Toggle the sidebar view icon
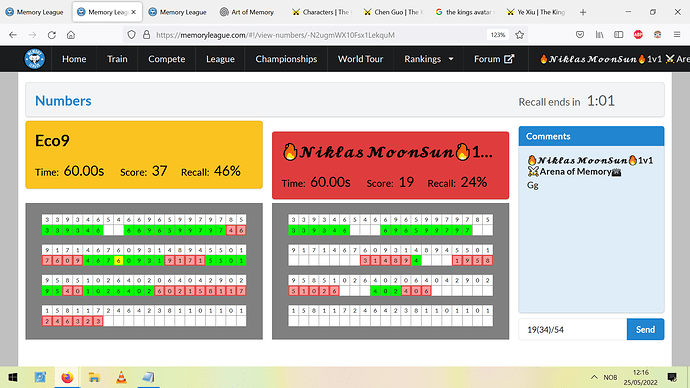This screenshot has height=388, width=690. click(619, 35)
